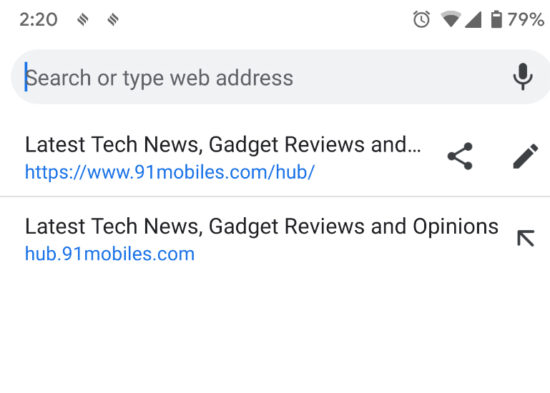Screen dimensions: 550x393
Task: Refine the hub.91mobiles.com suggestion using arrow icon
Action: point(525,238)
